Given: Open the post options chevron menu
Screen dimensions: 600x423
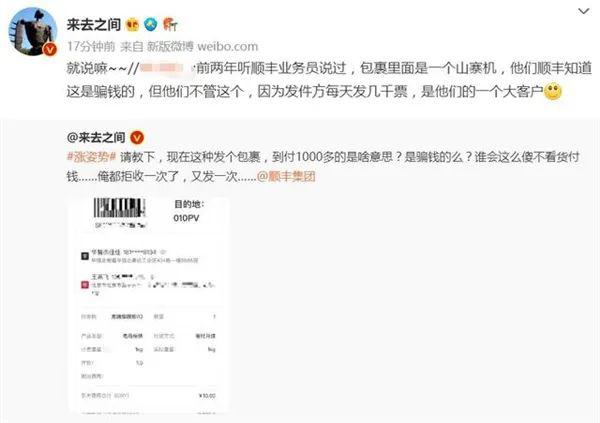Looking at the screenshot, I should (583, 11).
